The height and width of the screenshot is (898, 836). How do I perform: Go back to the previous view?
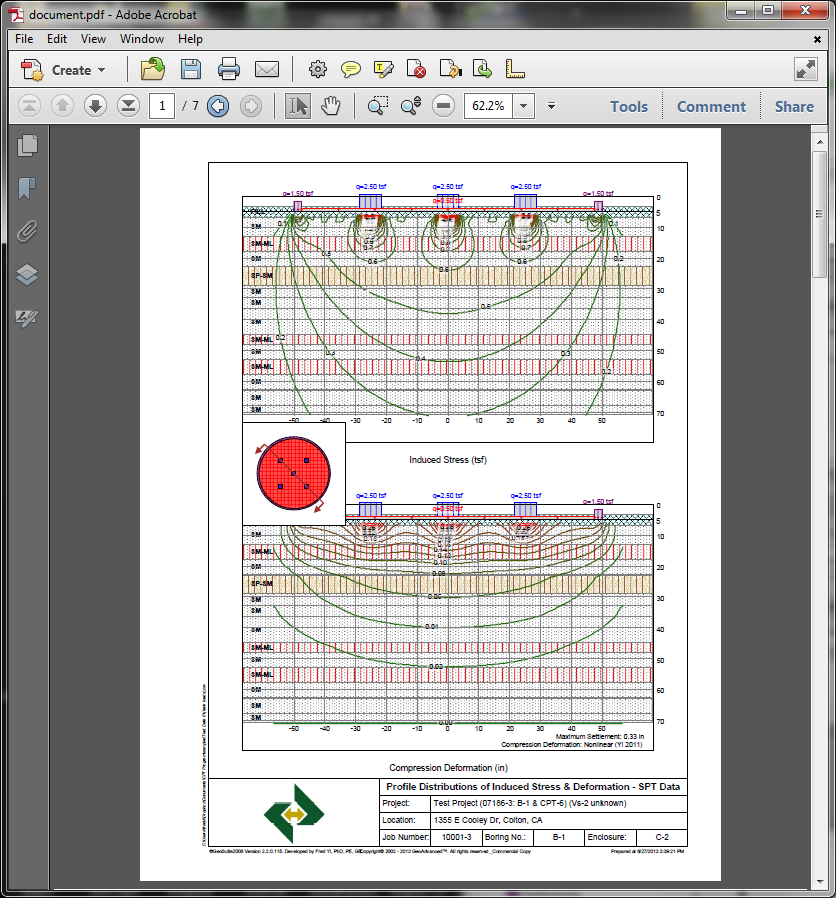tap(218, 106)
